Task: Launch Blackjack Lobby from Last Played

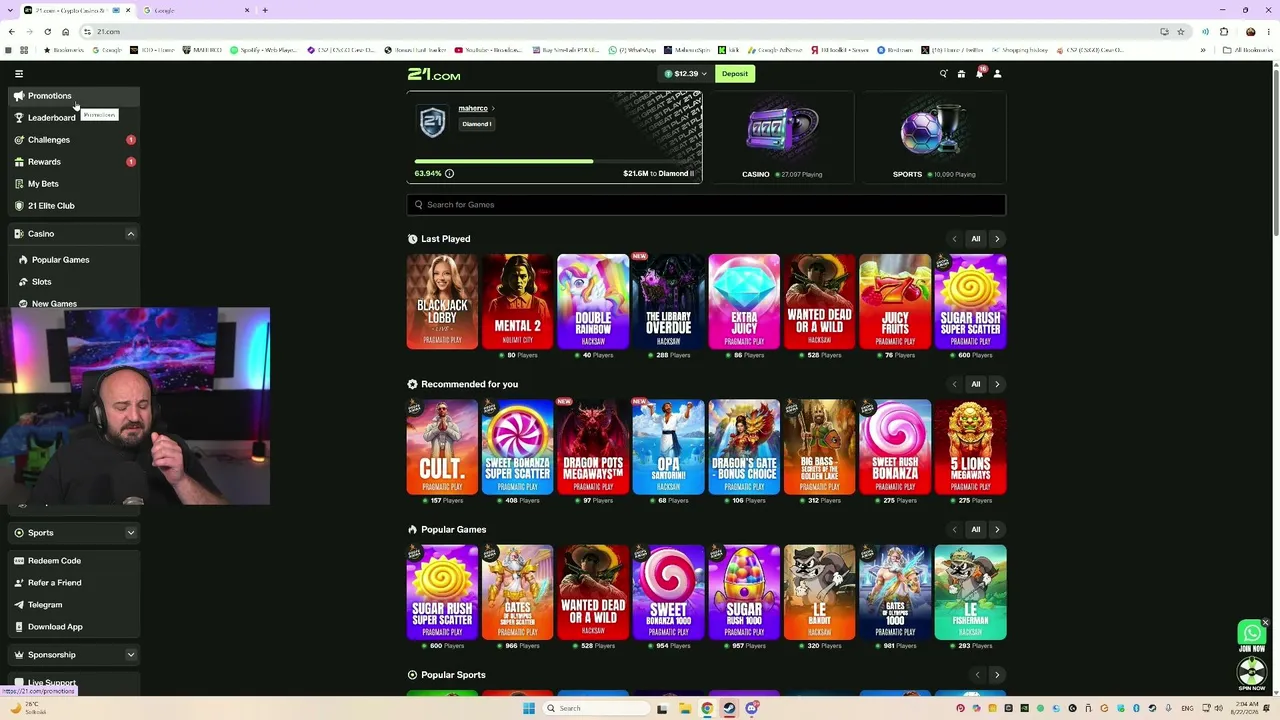Action: click(442, 302)
